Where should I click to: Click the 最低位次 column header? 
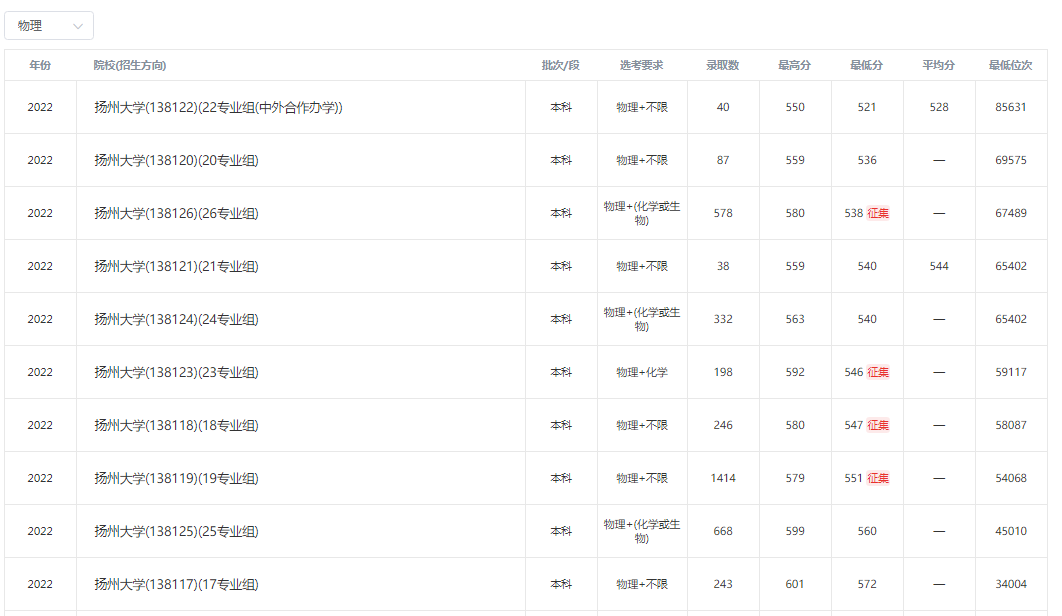[1010, 65]
